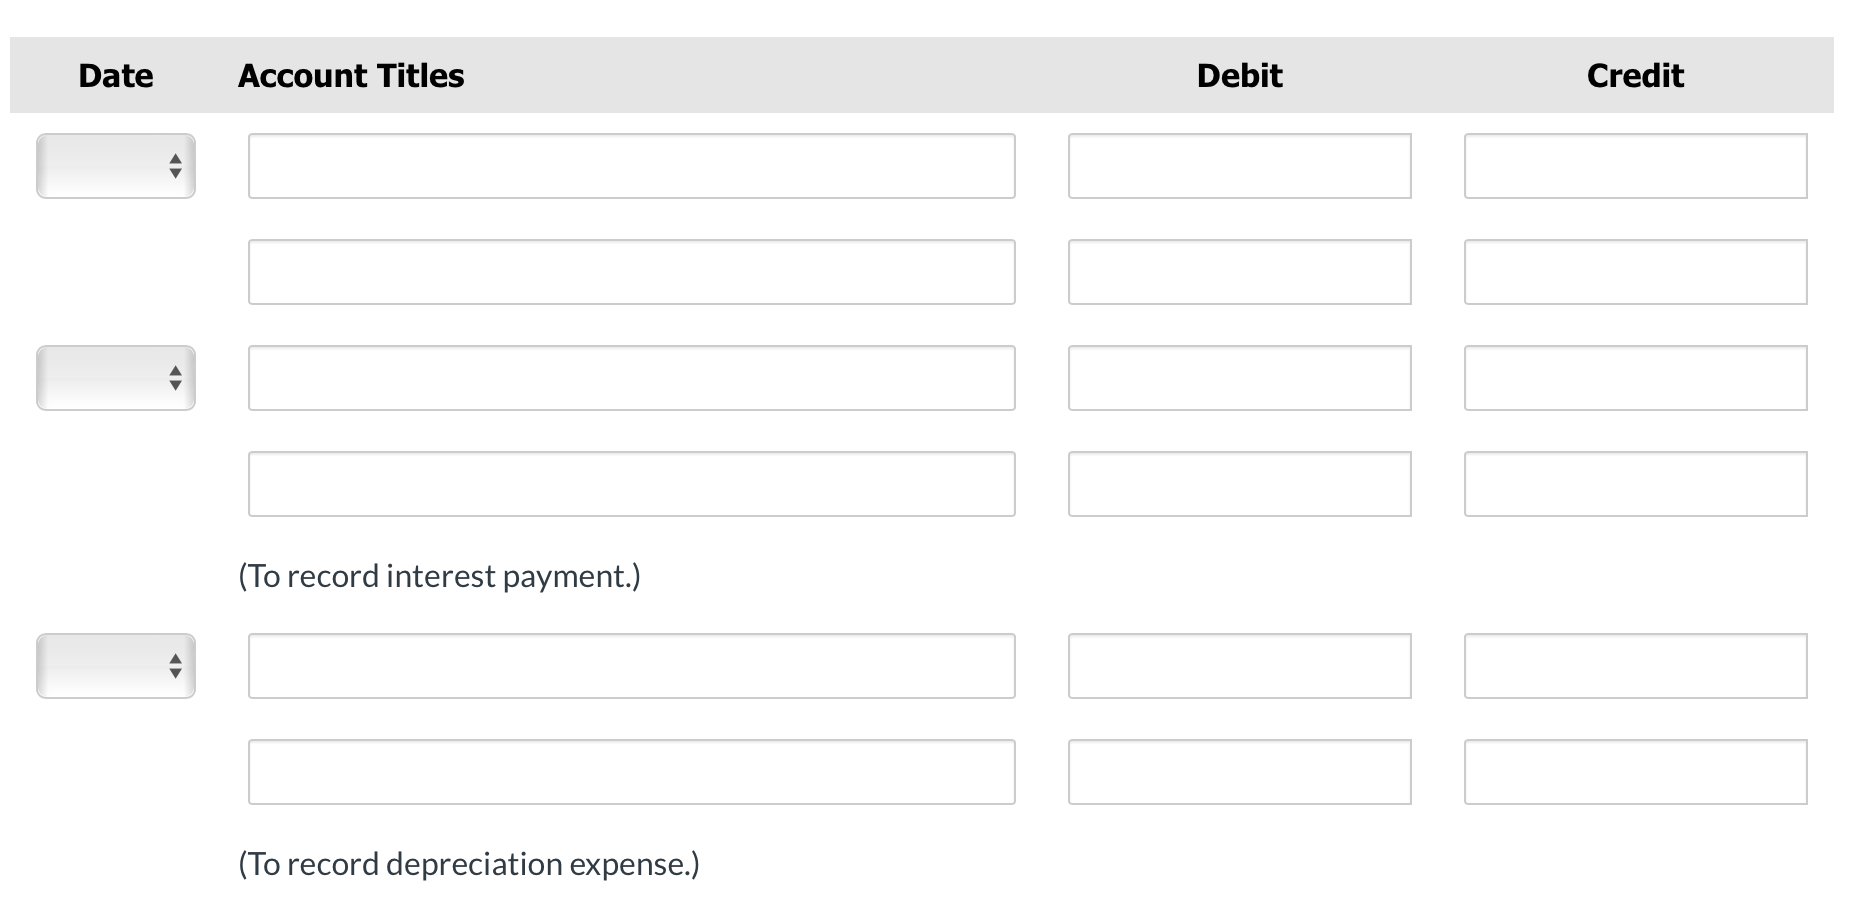The image size is (1858, 915).
Task: Click the last Account Titles field above depreciation caption
Action: click(x=630, y=771)
